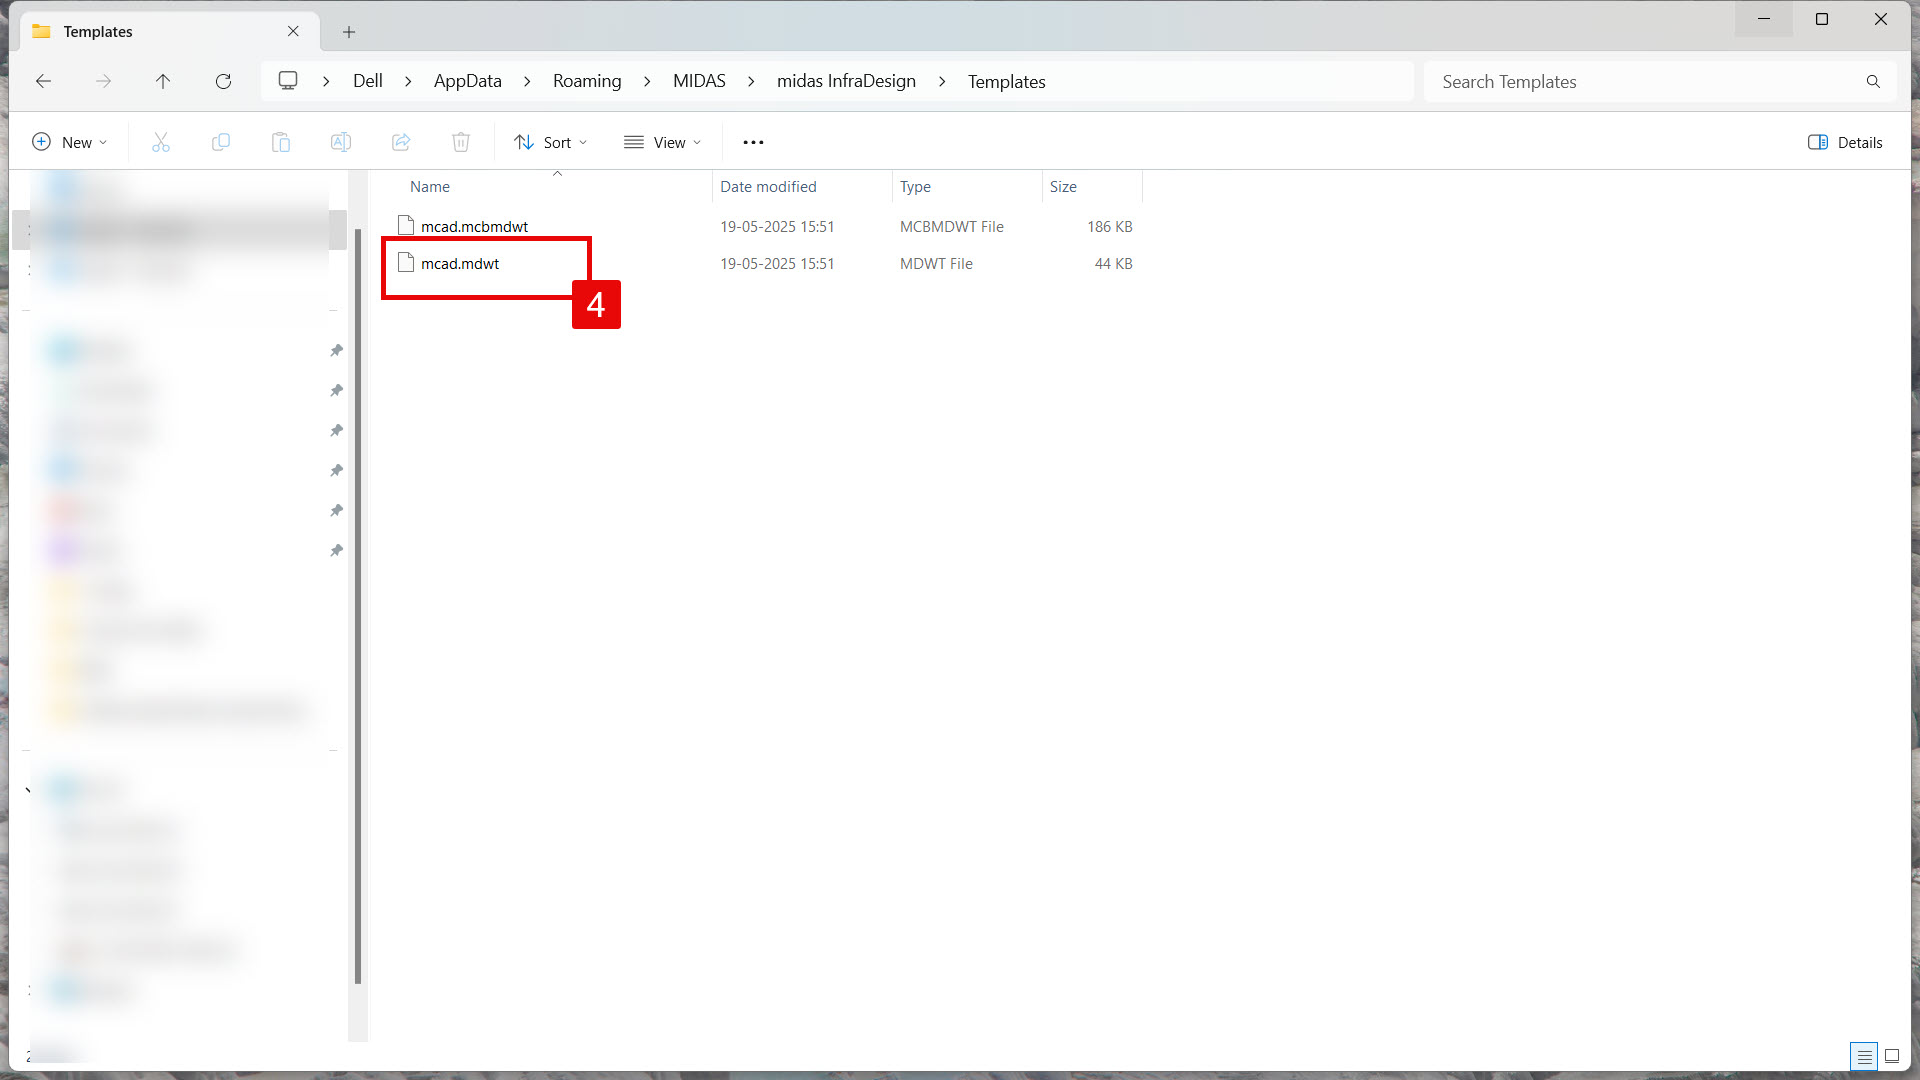Navigate to AppData breadcrumb

pyautogui.click(x=468, y=81)
